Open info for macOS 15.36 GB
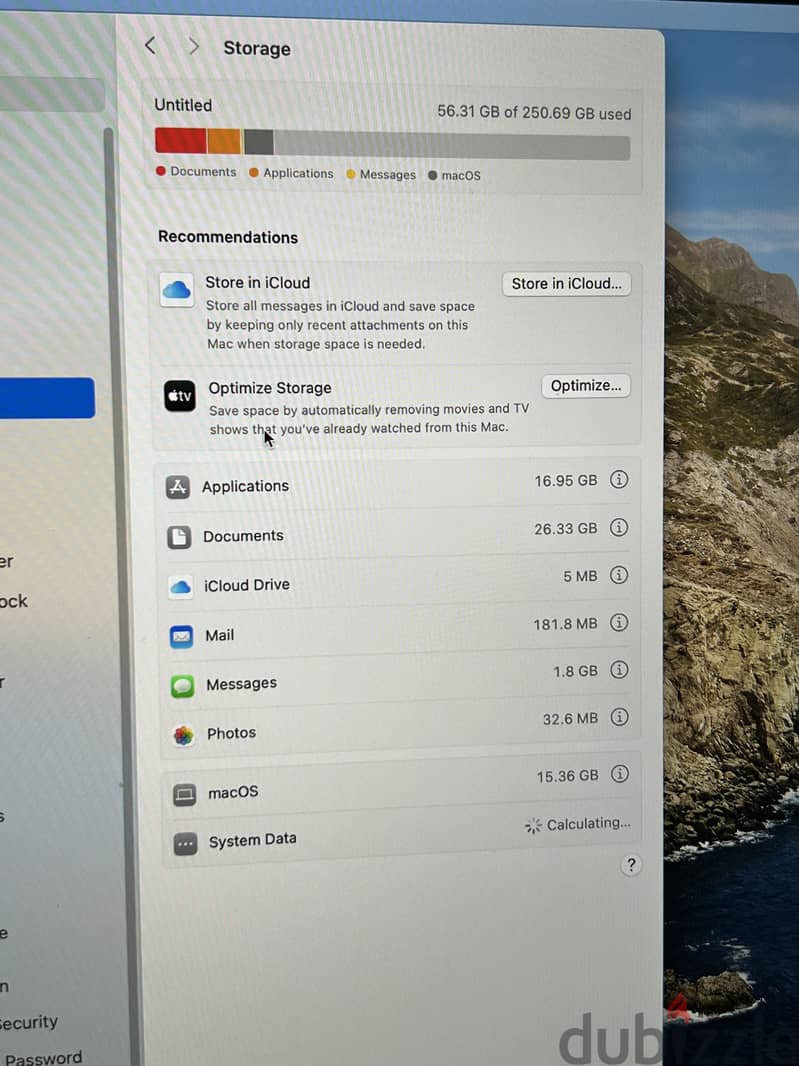Viewport: 799px width, 1066px height. click(x=619, y=774)
